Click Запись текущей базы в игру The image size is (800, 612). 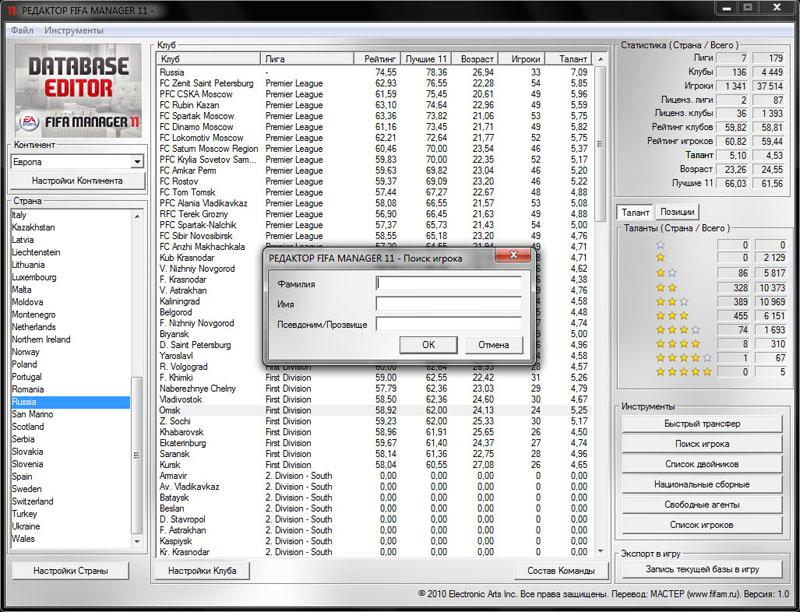[x=702, y=569]
